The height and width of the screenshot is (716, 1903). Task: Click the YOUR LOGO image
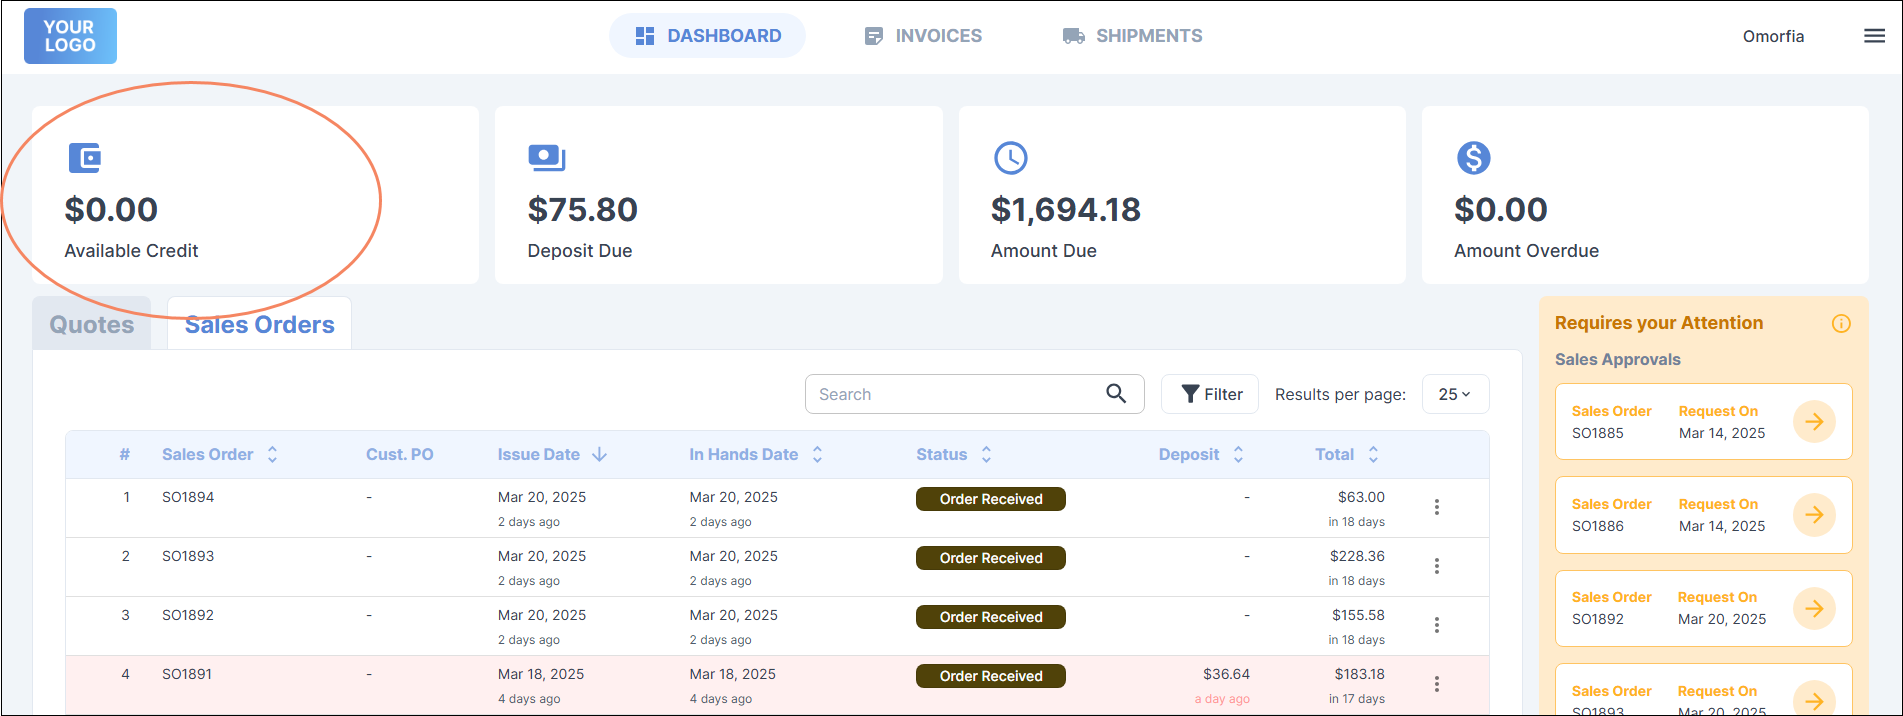pos(70,36)
